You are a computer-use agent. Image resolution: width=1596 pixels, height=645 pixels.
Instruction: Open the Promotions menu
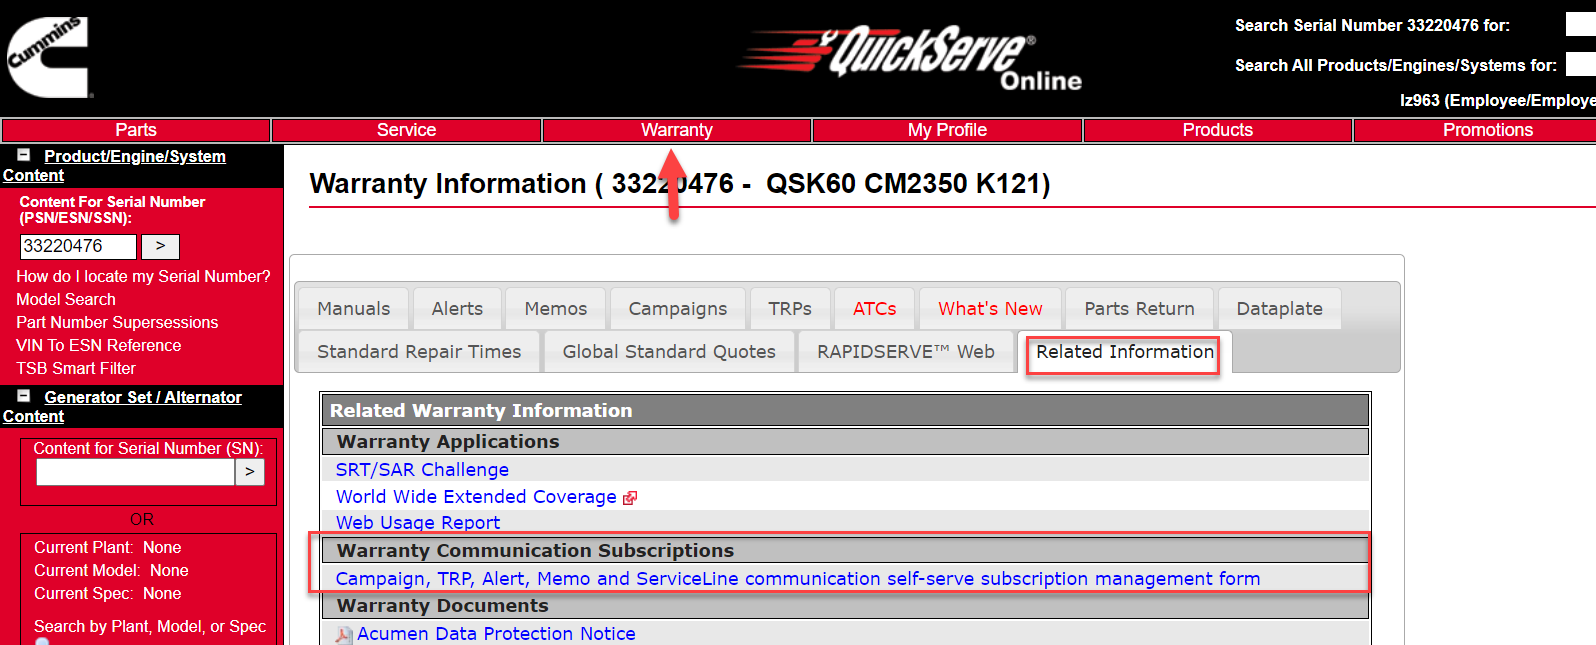pyautogui.click(x=1476, y=130)
